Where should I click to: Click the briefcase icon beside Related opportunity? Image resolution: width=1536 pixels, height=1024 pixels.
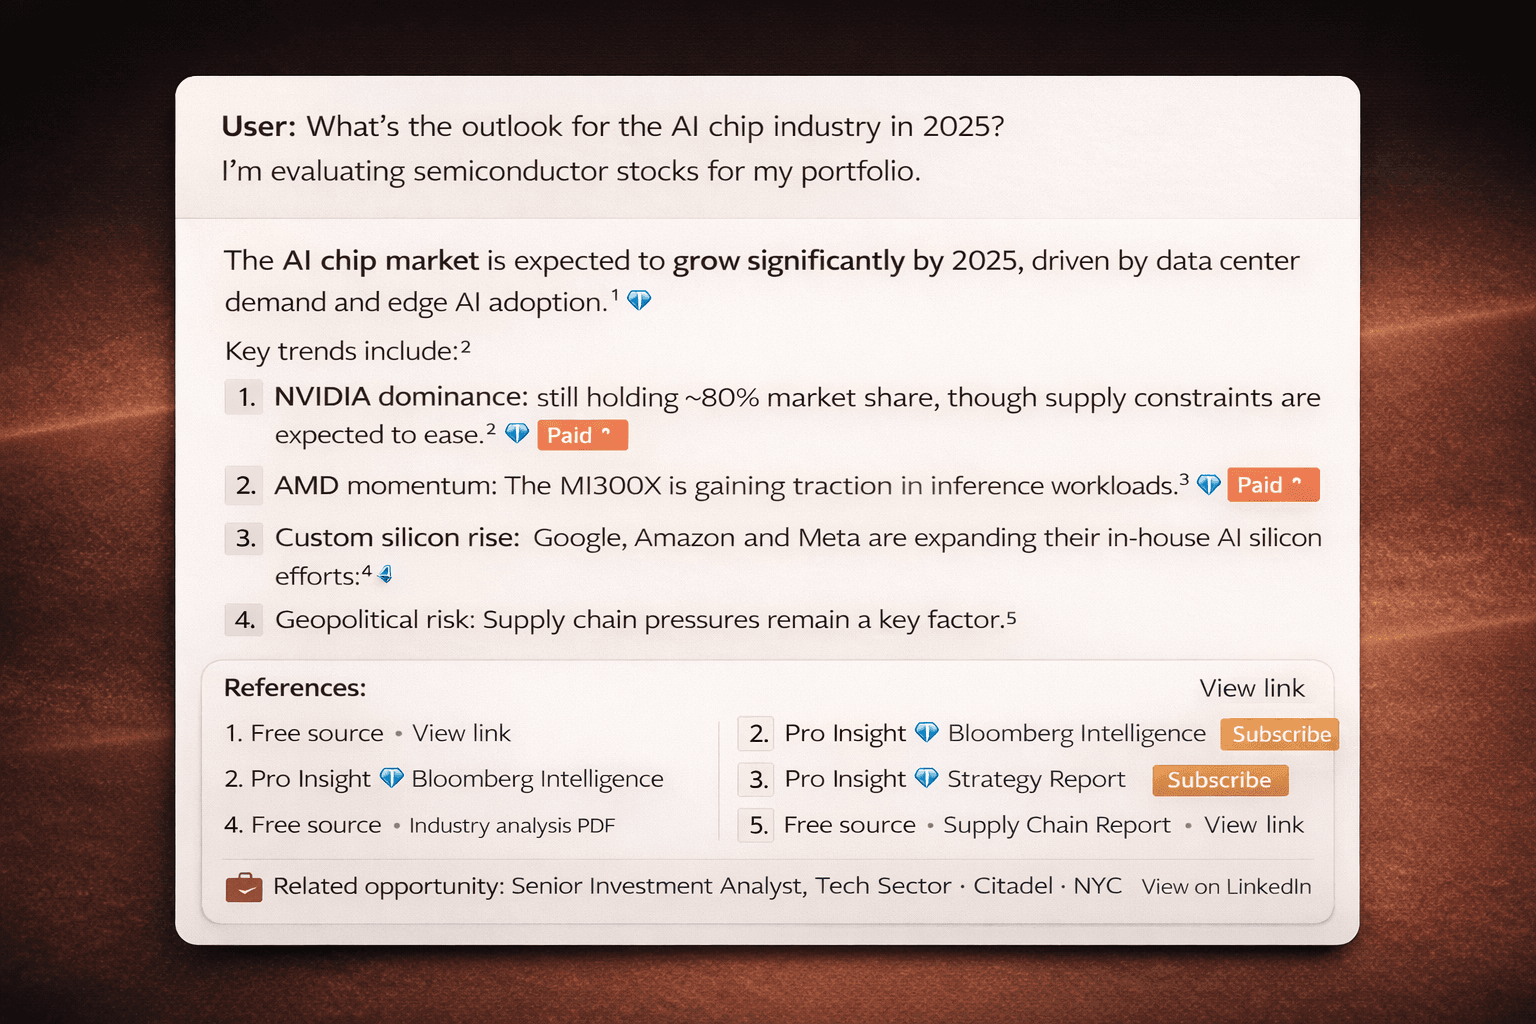[244, 887]
